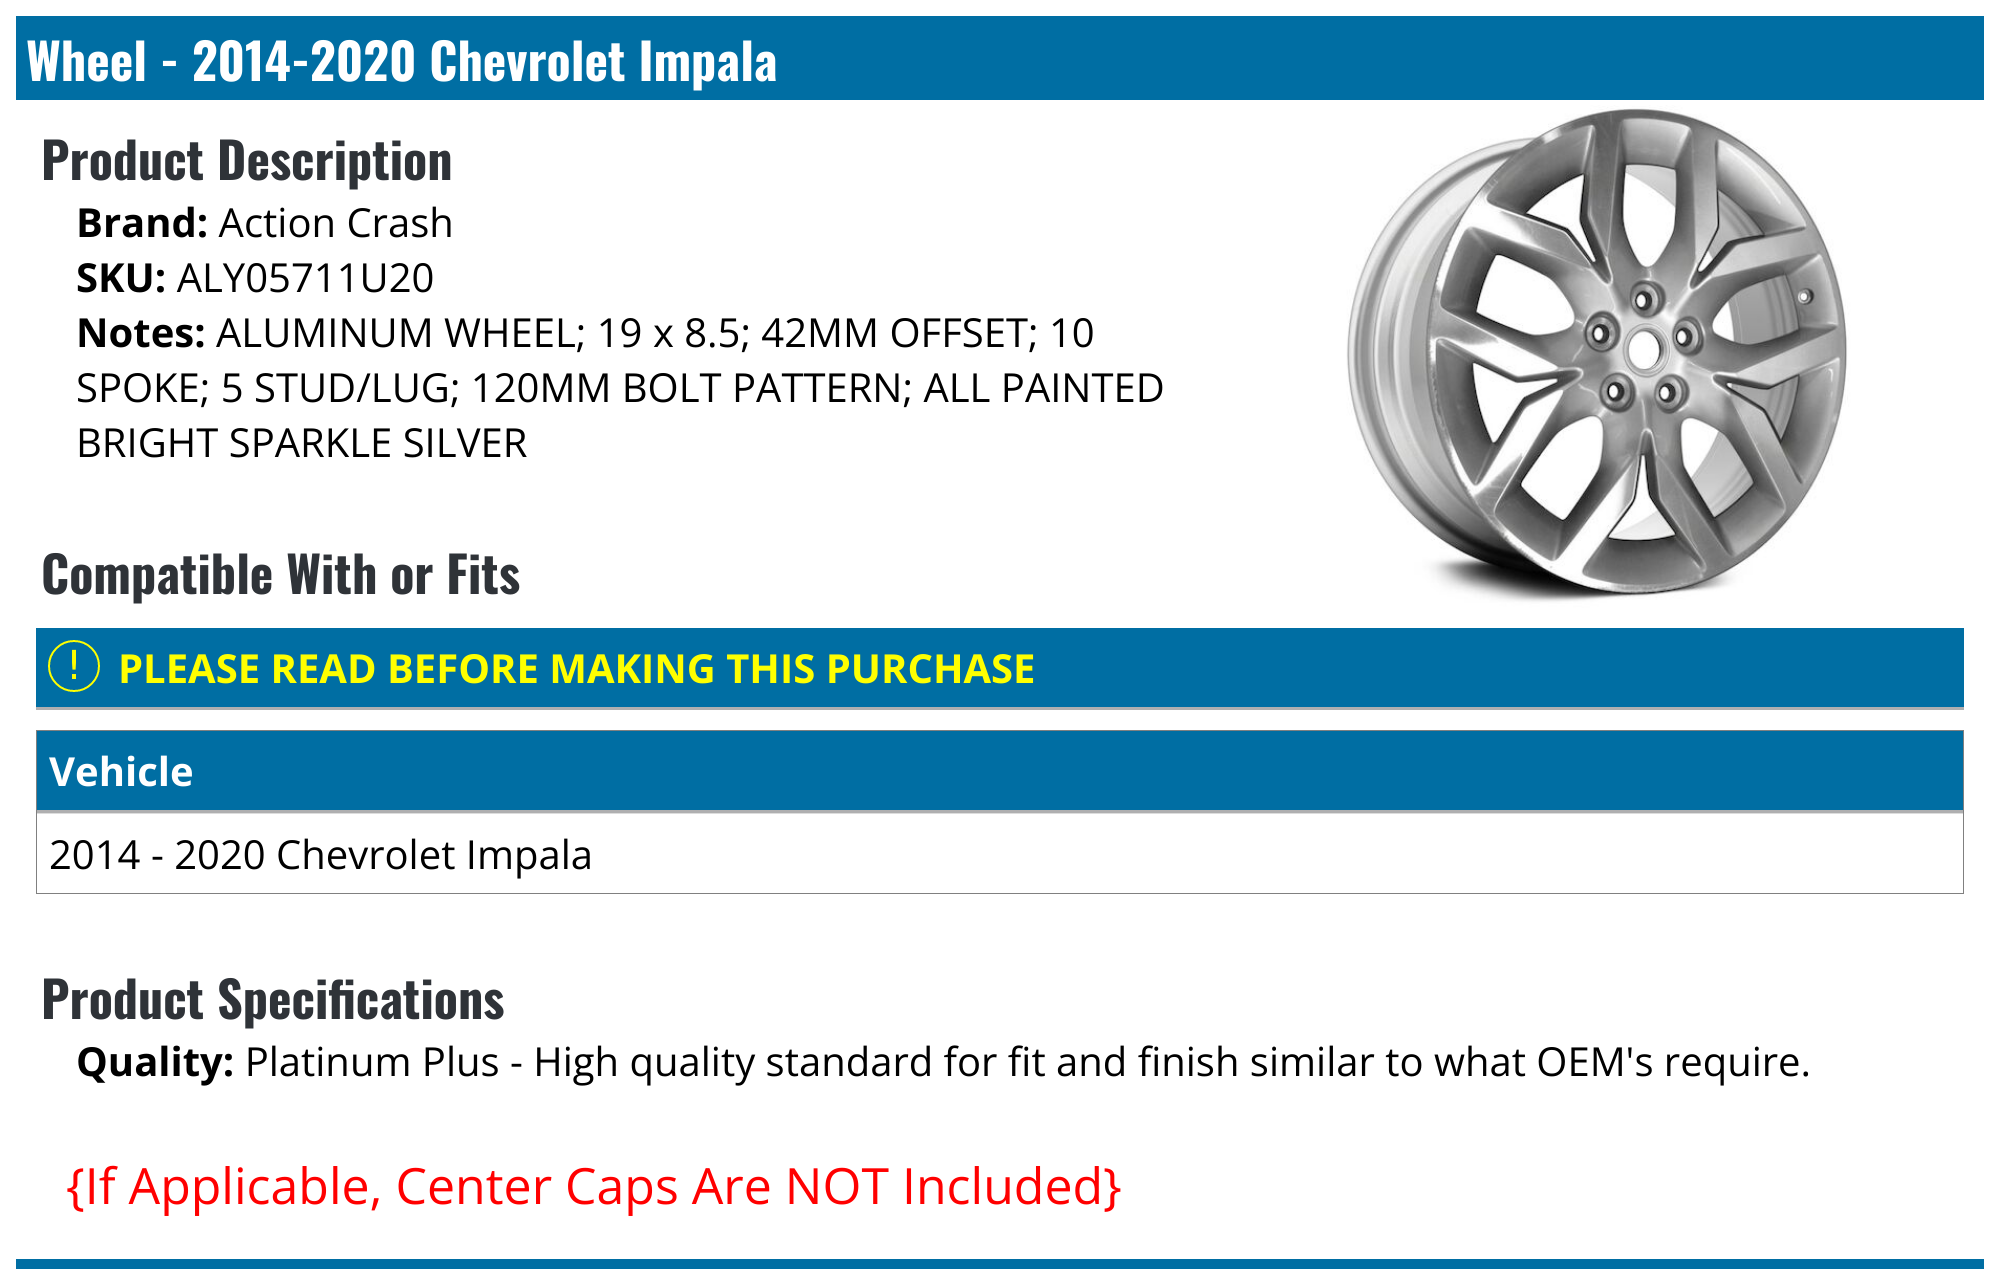Click the 'Platinum Plus' quality description
Screen dimensions: 2000x1285
point(1027,1062)
